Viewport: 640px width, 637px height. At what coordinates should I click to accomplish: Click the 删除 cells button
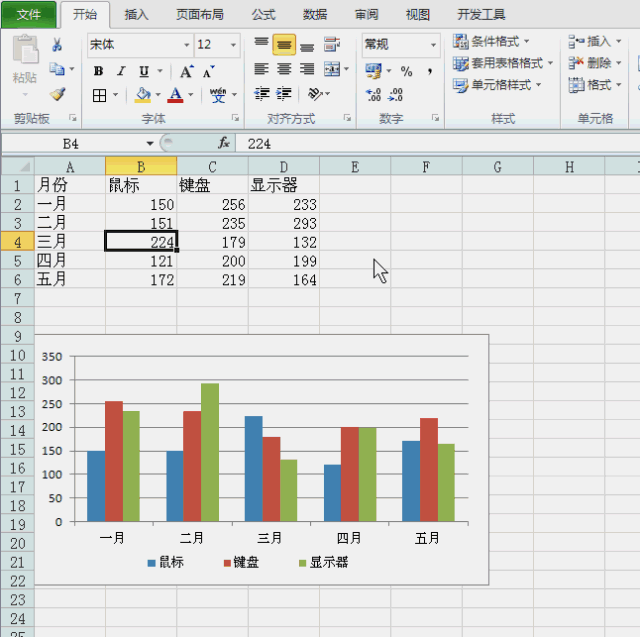click(x=595, y=63)
